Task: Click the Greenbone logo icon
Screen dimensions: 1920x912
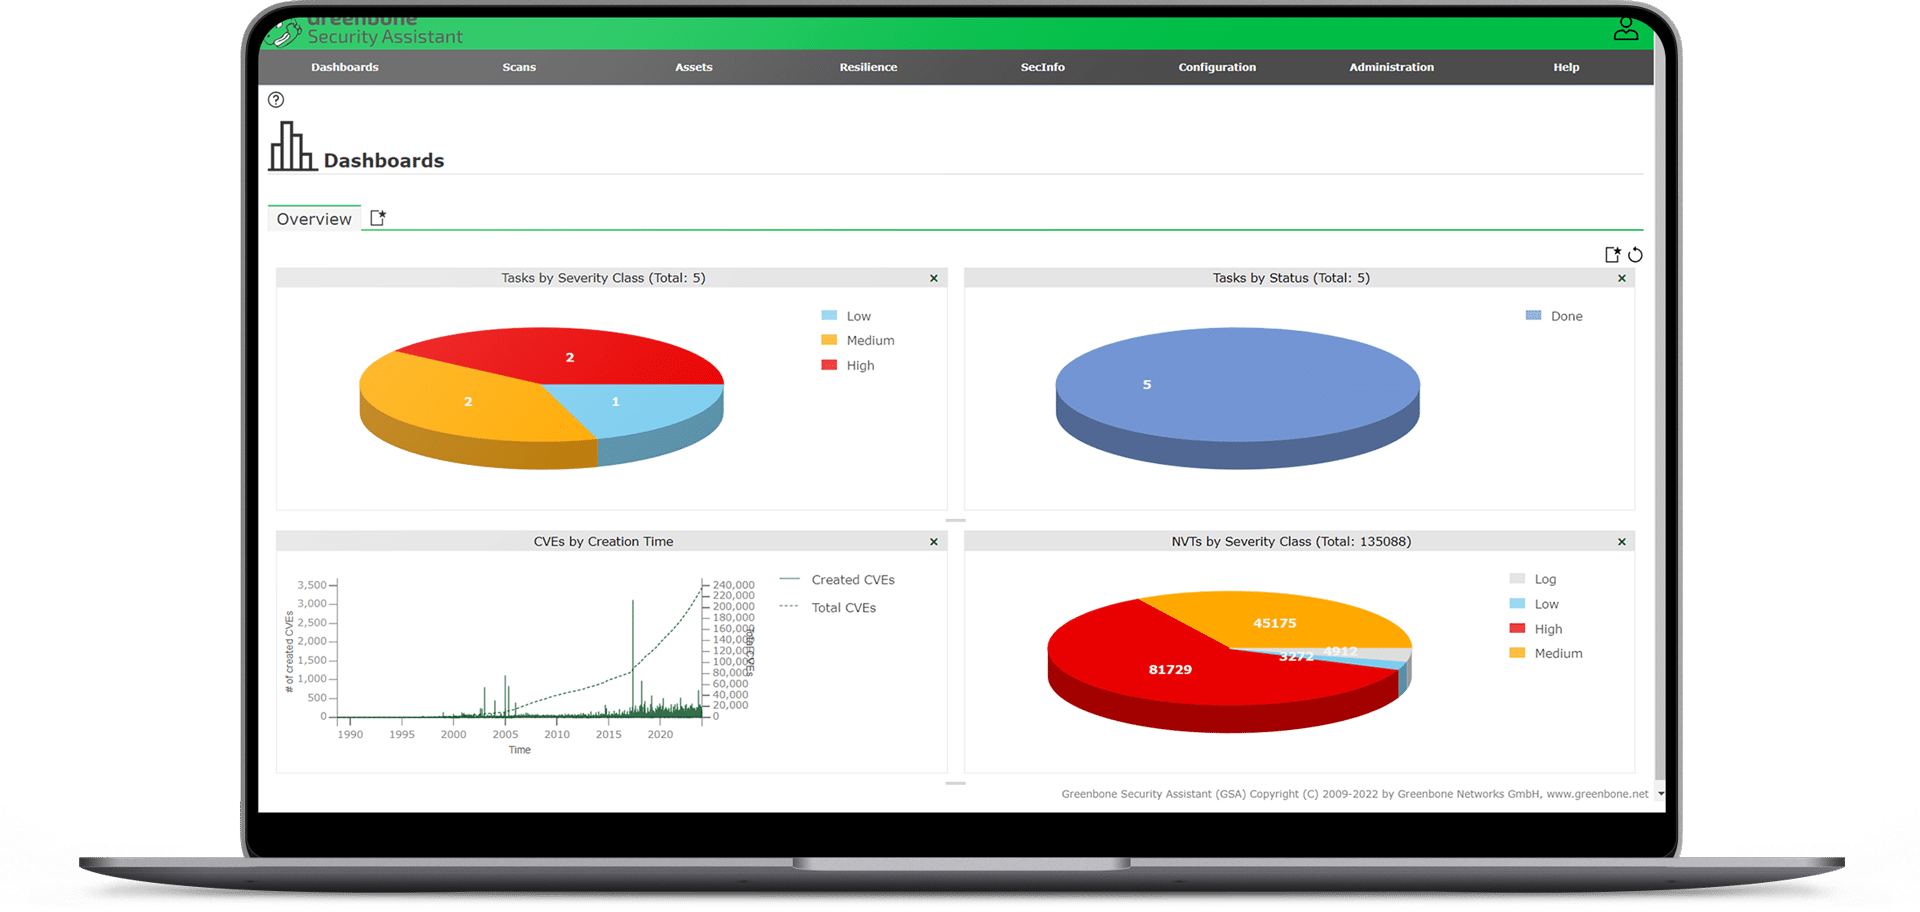Action: click(x=283, y=33)
